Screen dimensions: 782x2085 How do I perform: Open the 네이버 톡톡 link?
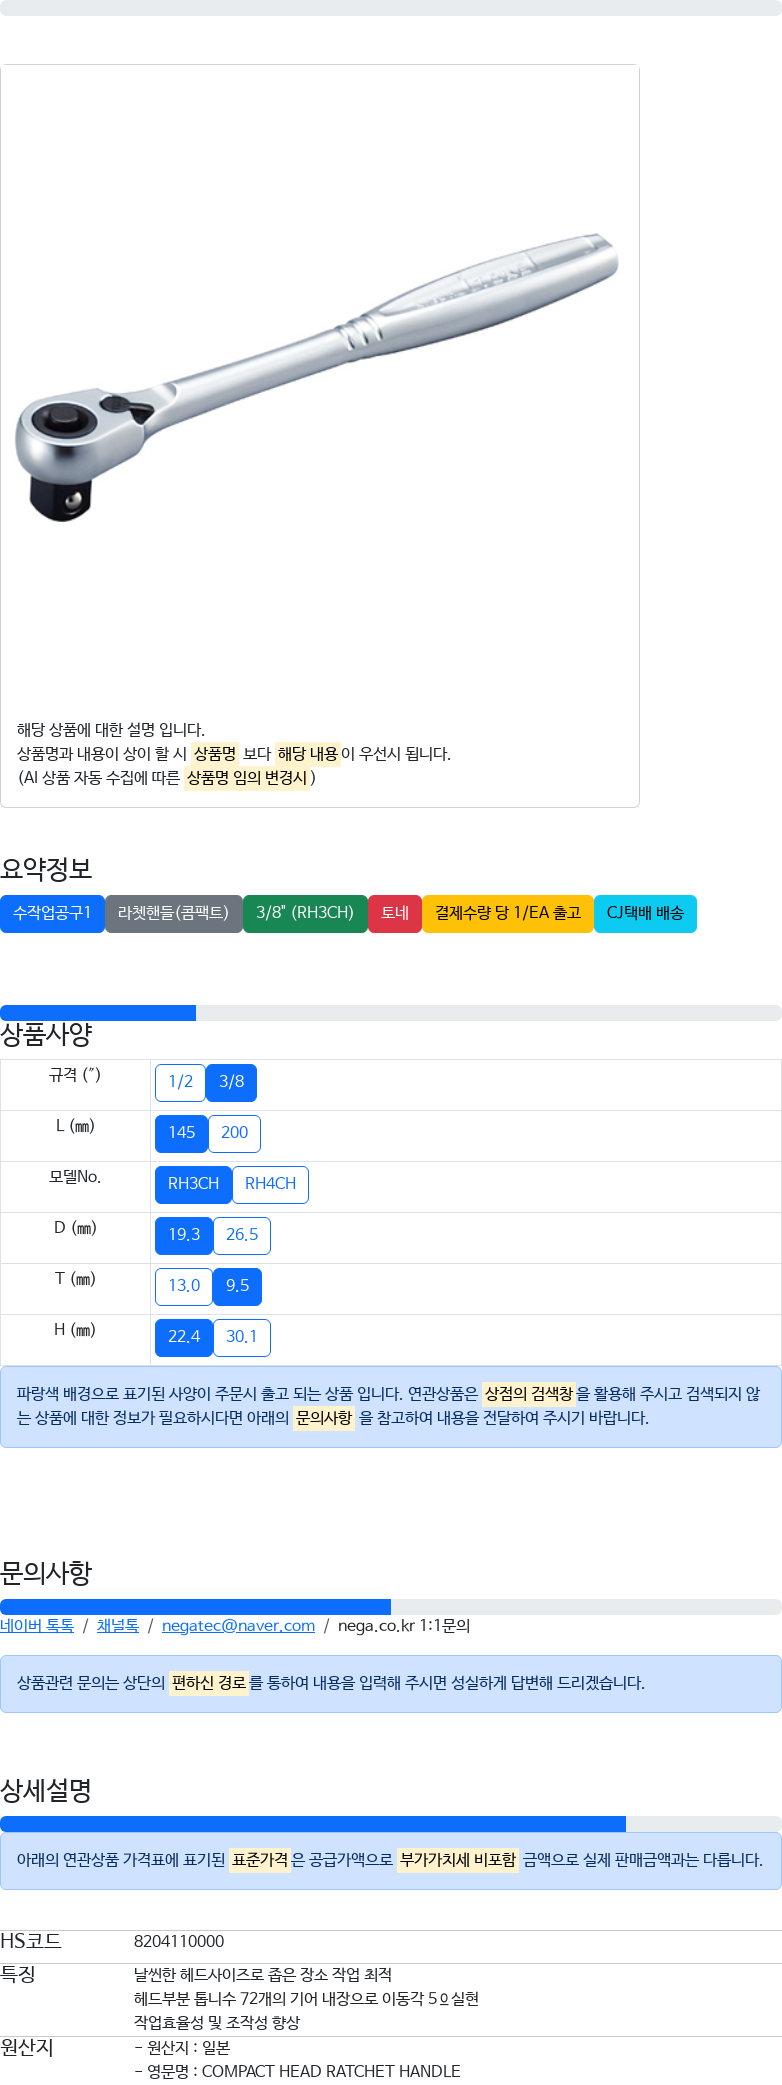click(37, 1626)
